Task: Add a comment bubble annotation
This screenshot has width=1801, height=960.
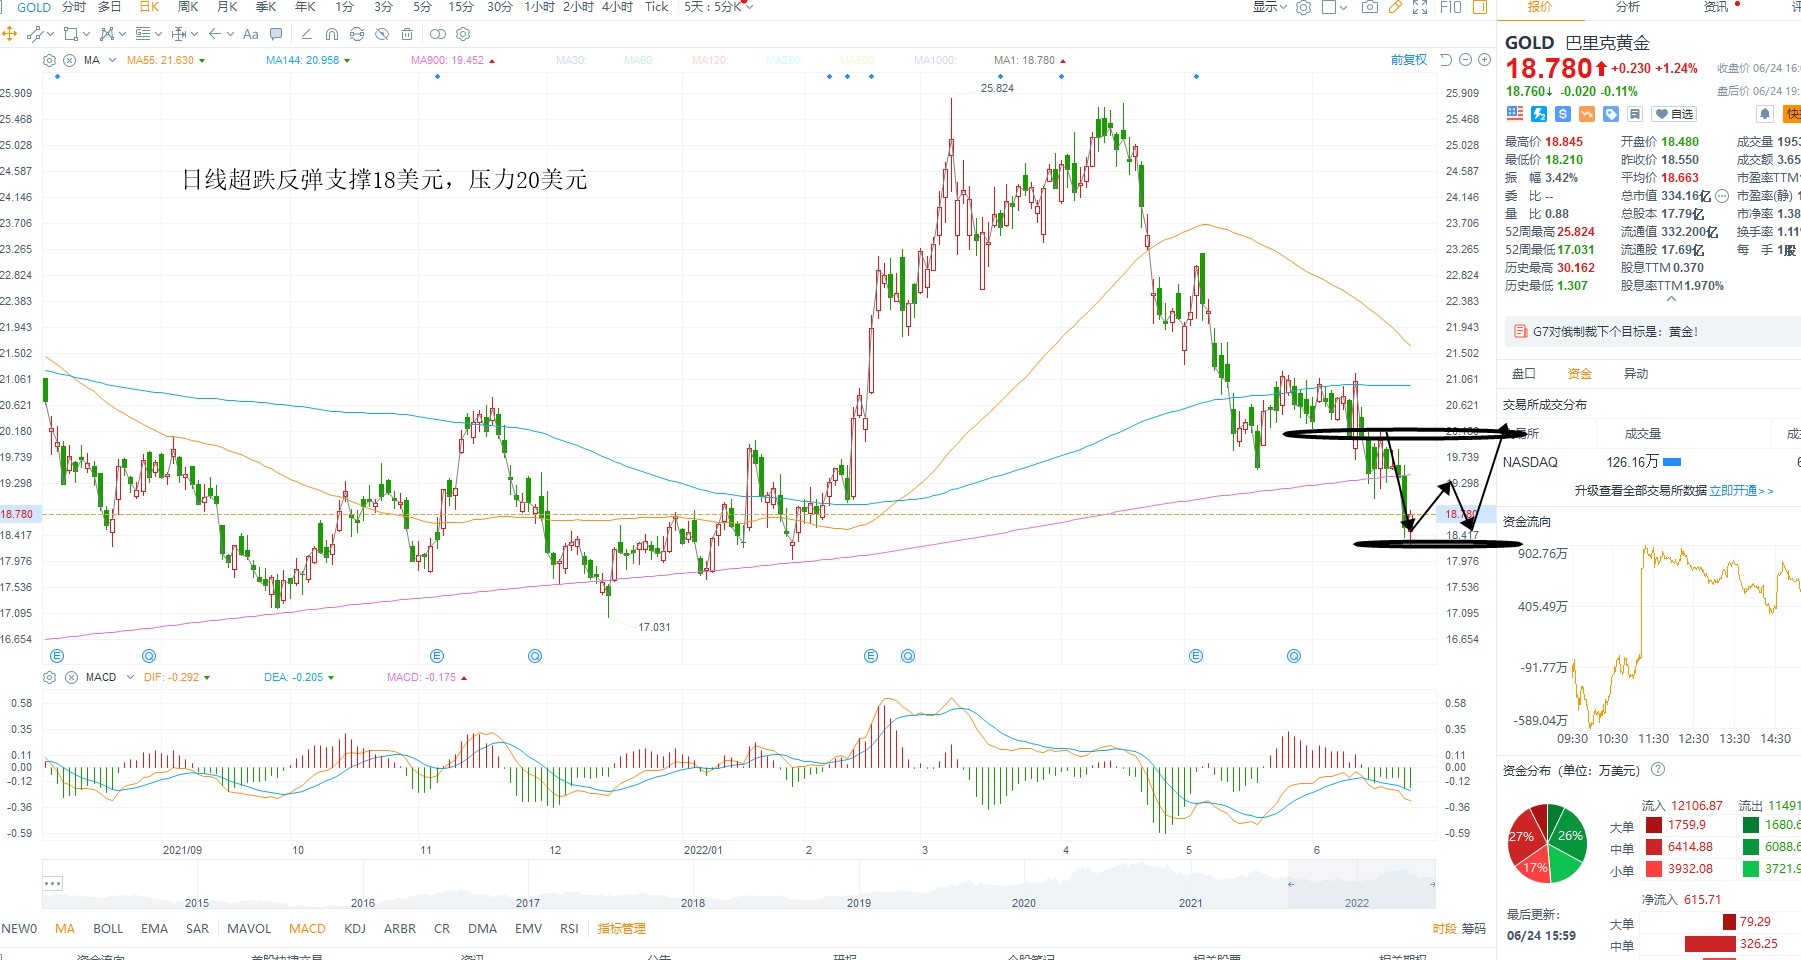Action: point(276,34)
